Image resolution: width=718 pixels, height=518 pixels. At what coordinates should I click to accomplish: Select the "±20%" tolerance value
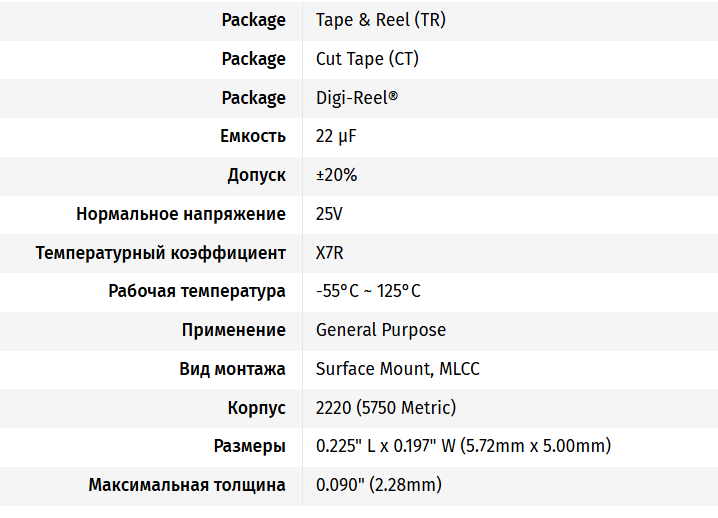pos(336,175)
